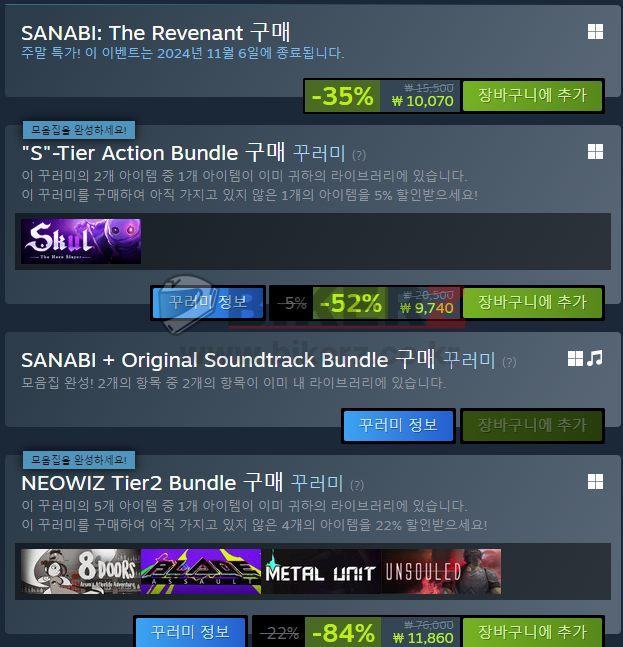This screenshot has height=647, width=623.
Task: Click question mark next to S-Tier Action Bundle
Action: coord(359,155)
